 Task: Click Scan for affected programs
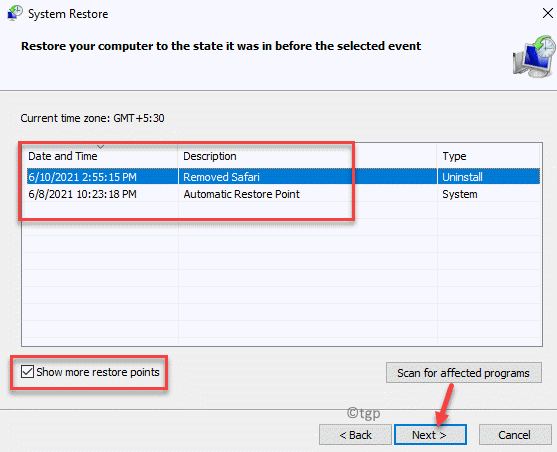tap(464, 373)
